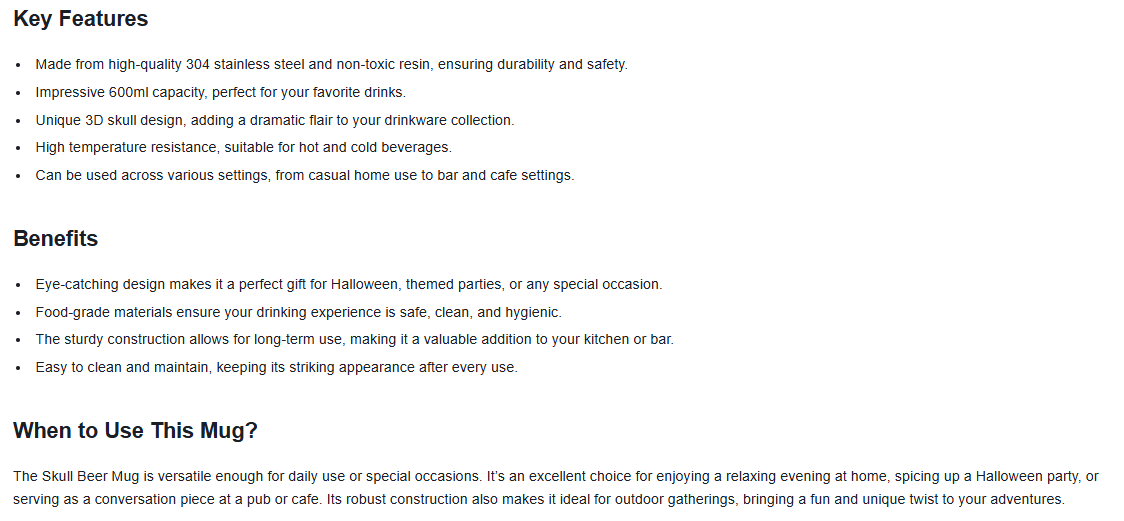The width and height of the screenshot is (1124, 521).
Task: Click the "When to Use This Mug?" heading
Action: click(x=135, y=431)
